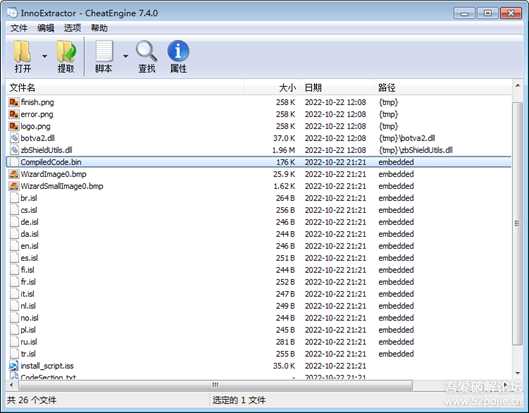Click the tr.isl file name
The height and width of the screenshot is (413, 529).
[28, 354]
